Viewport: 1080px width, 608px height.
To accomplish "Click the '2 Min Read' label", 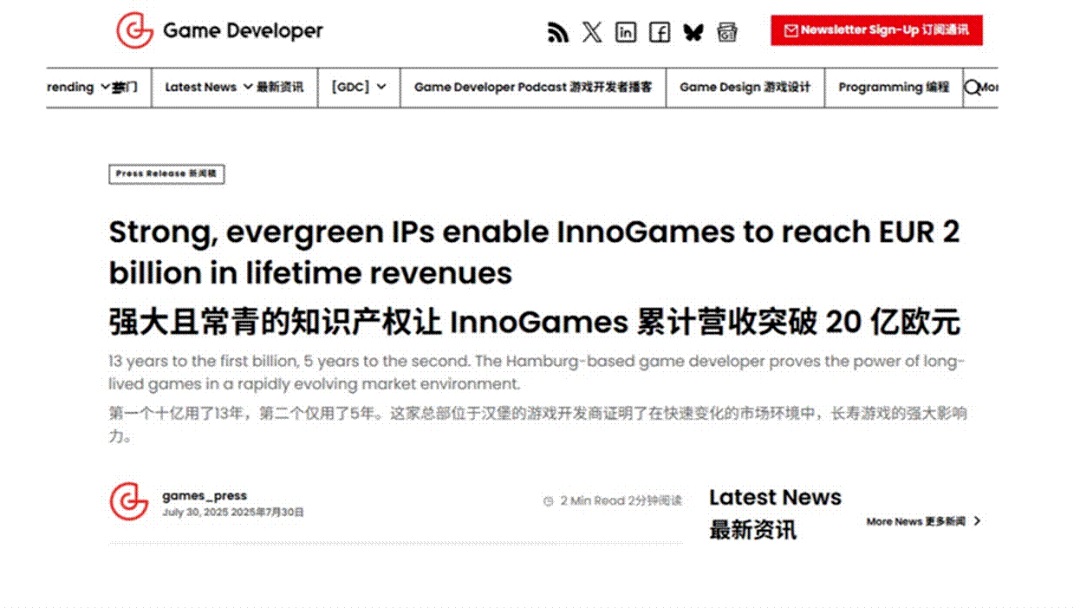I will 621,501.
